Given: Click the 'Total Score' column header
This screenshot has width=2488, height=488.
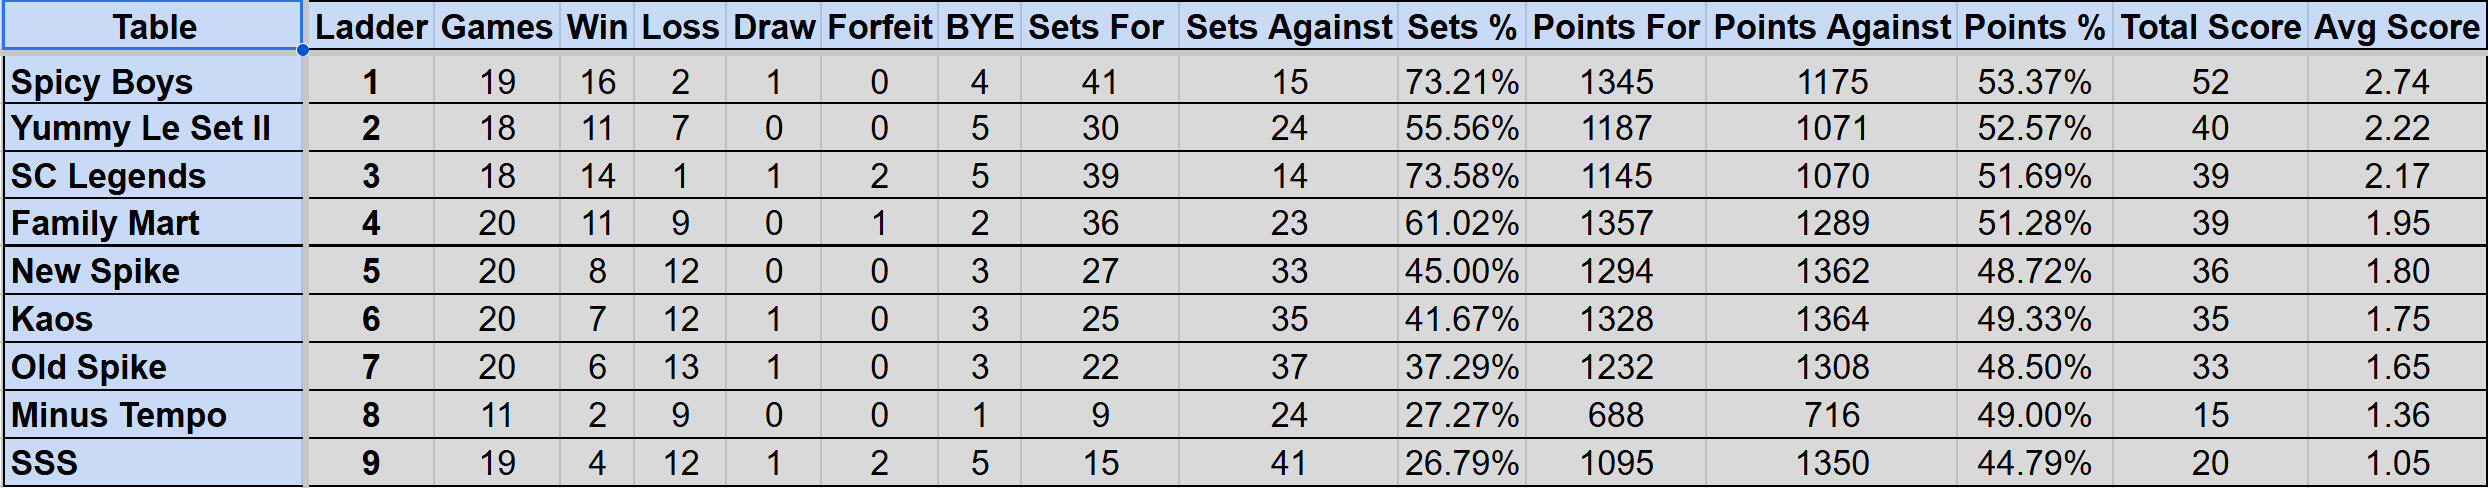Looking at the screenshot, I should (2210, 27).
